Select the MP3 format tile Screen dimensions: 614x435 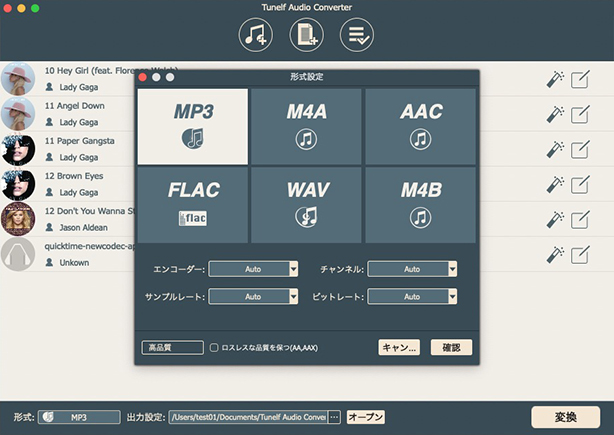pyautogui.click(x=193, y=126)
